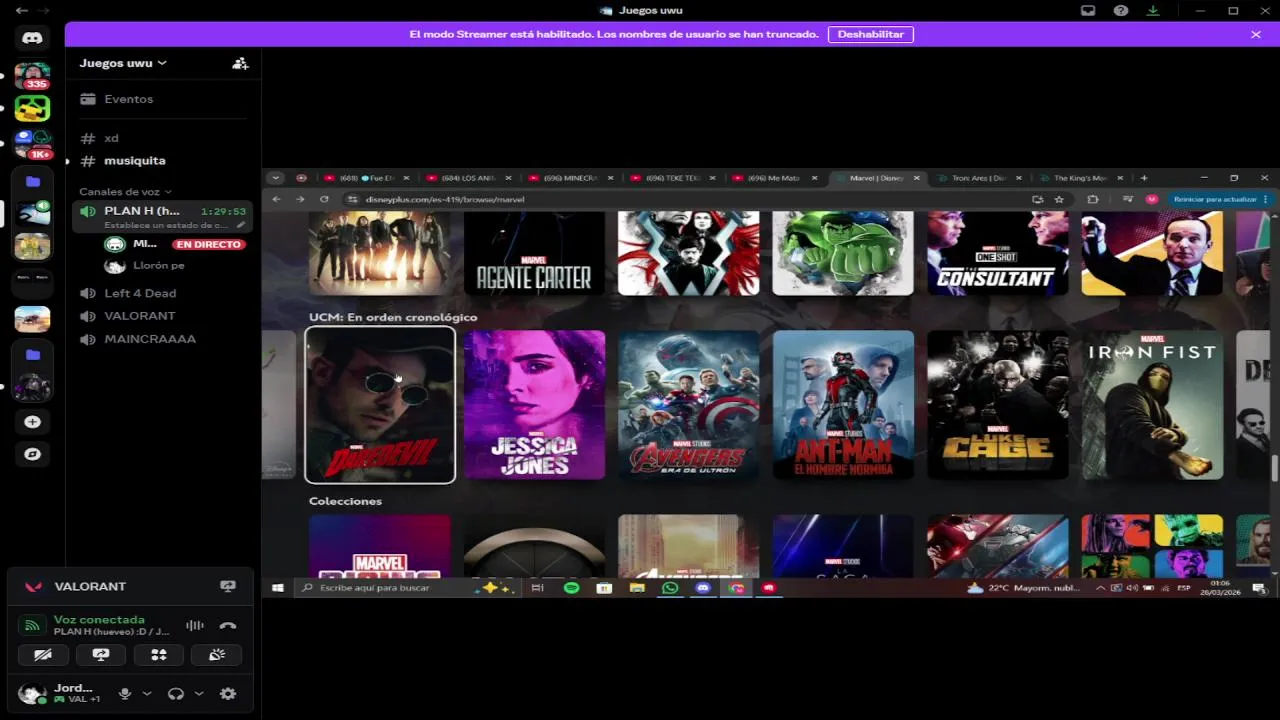Select the Iron Fist poster
1280x720 pixels.
[1152, 405]
